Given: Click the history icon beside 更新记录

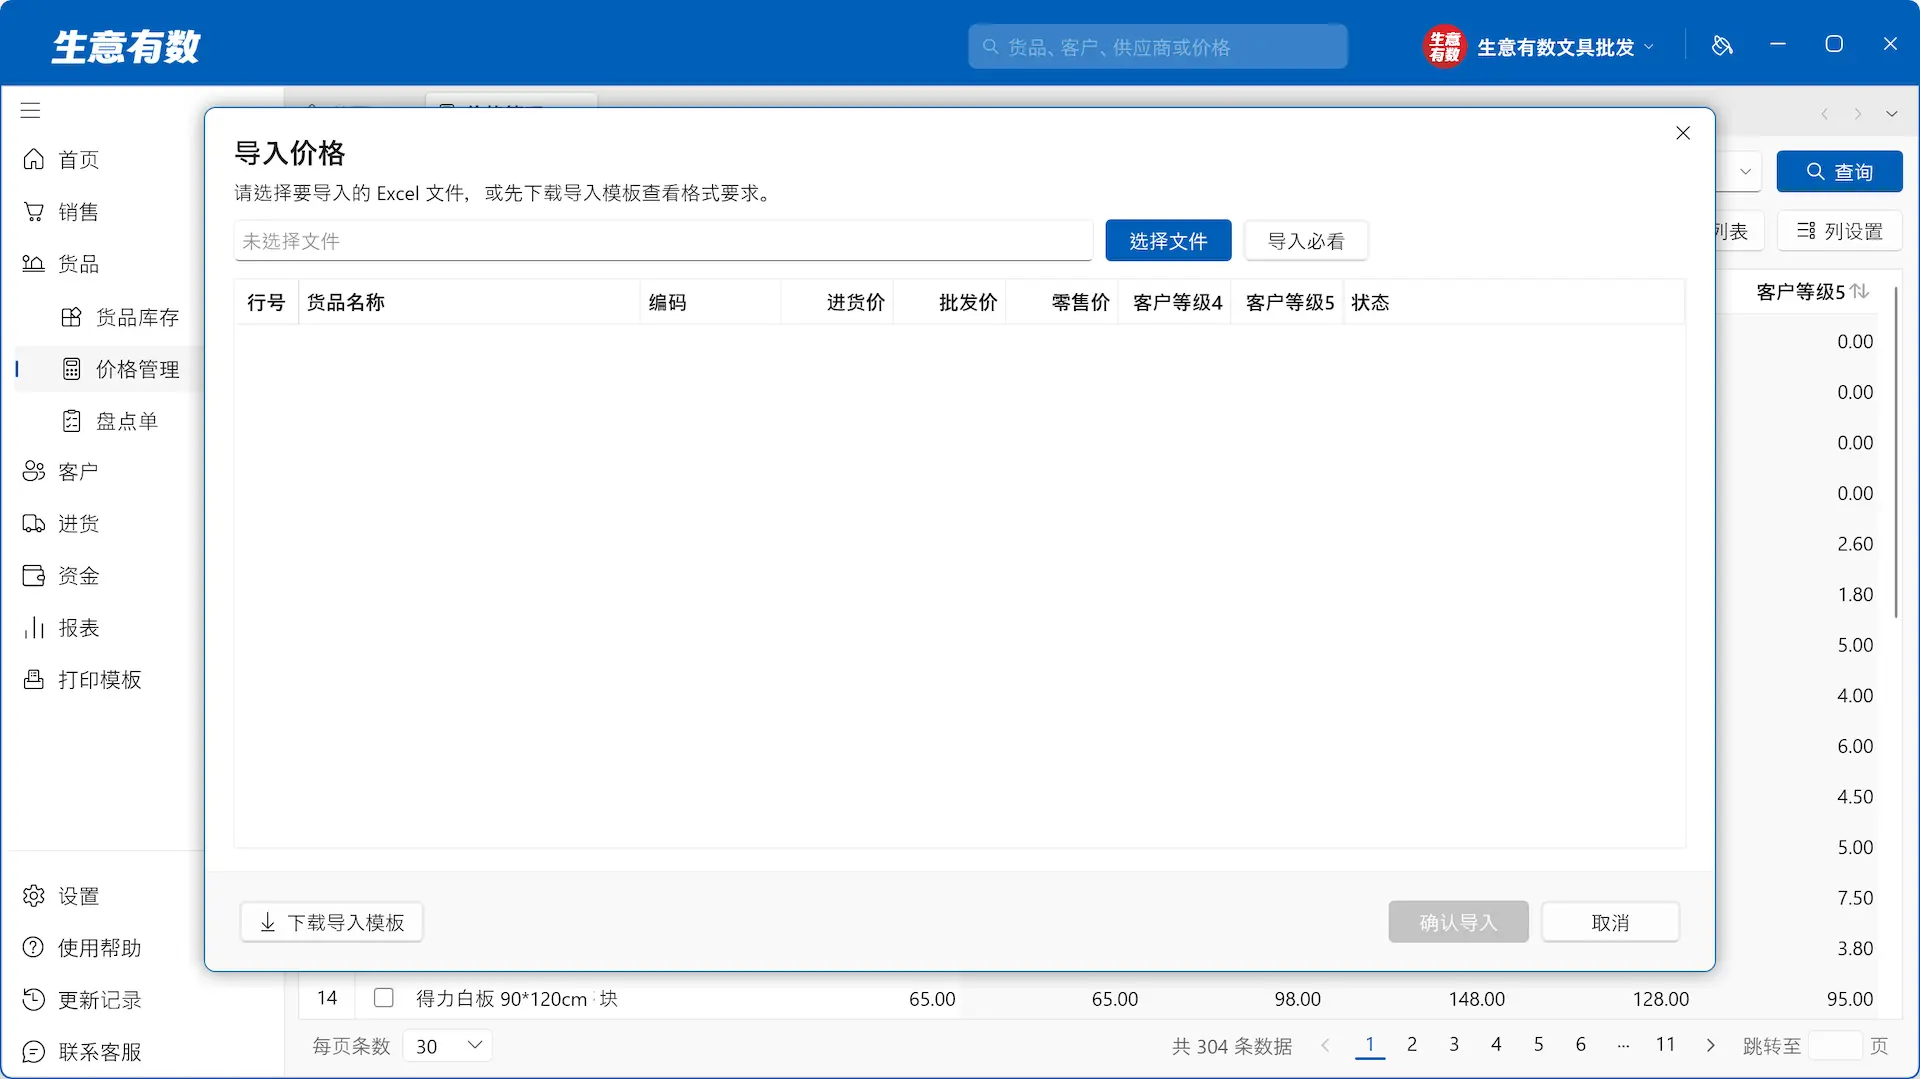Looking at the screenshot, I should click(x=34, y=1000).
